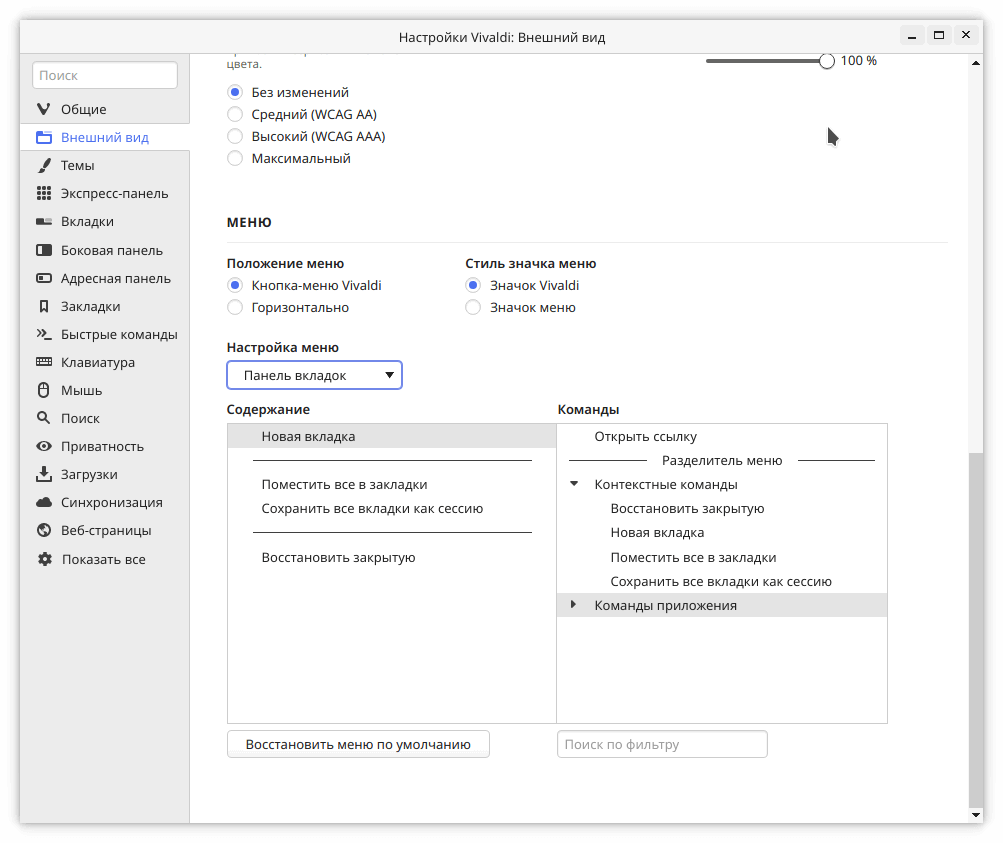Select Средний (WCAG AA) contrast
The width and height of the screenshot is (1003, 843).
point(235,114)
